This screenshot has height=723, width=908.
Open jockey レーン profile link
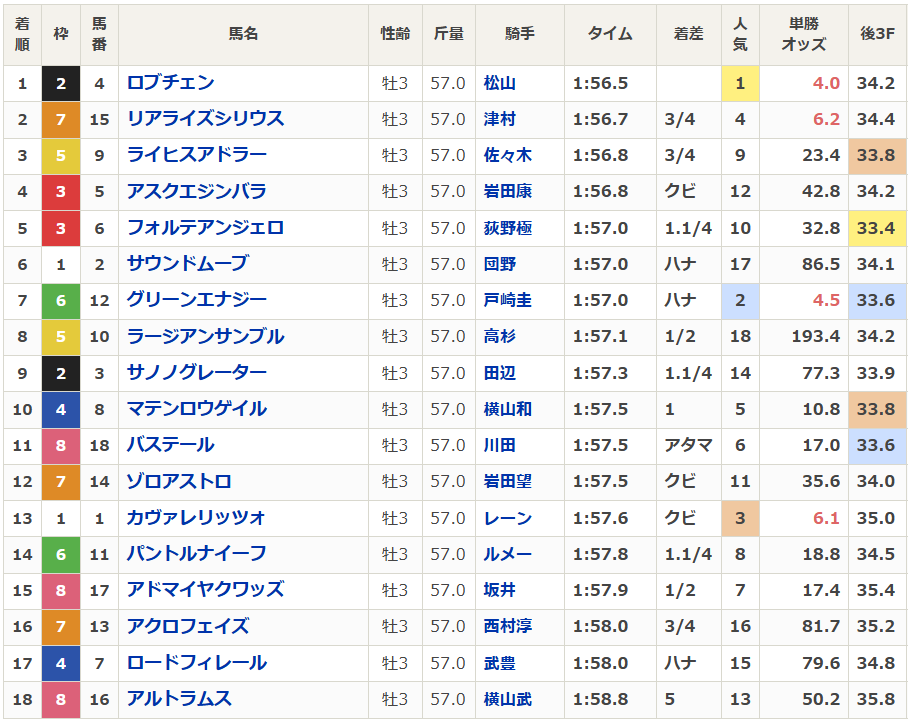508,518
